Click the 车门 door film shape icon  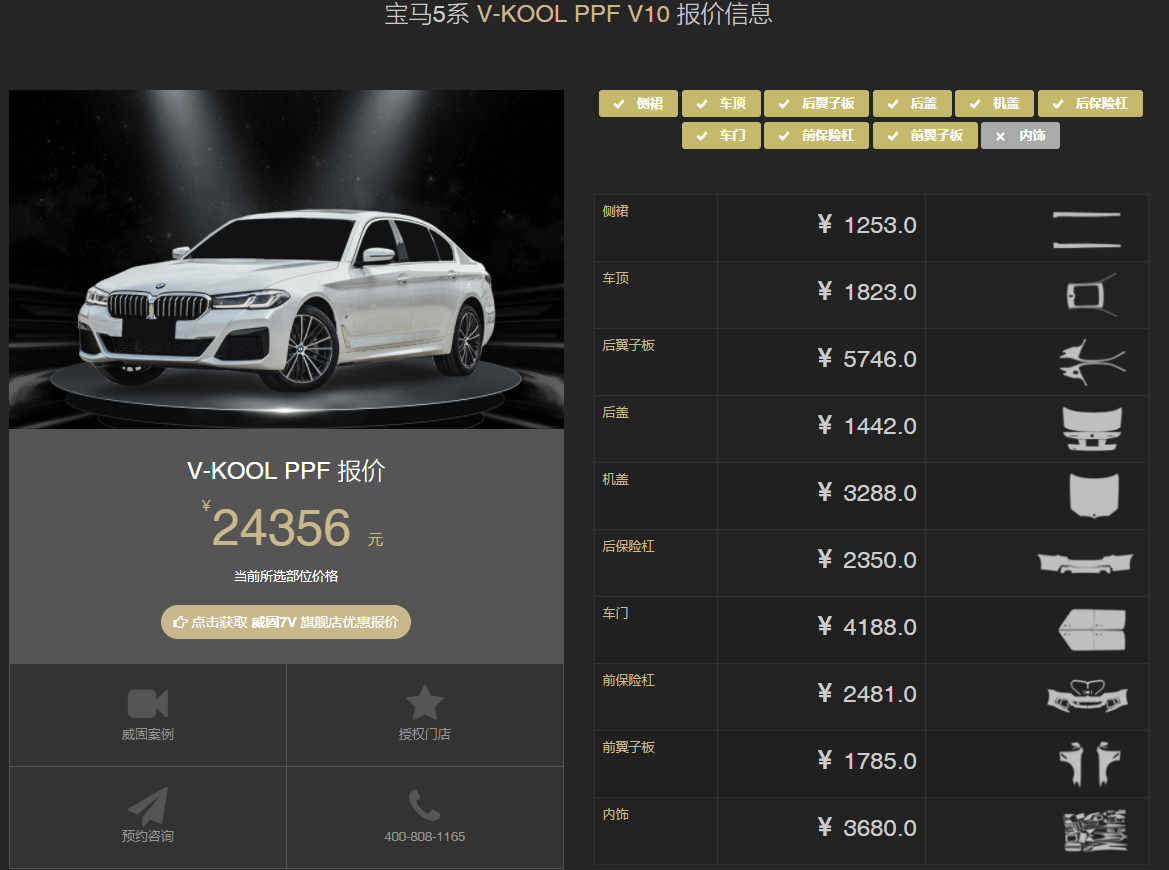pos(1092,628)
